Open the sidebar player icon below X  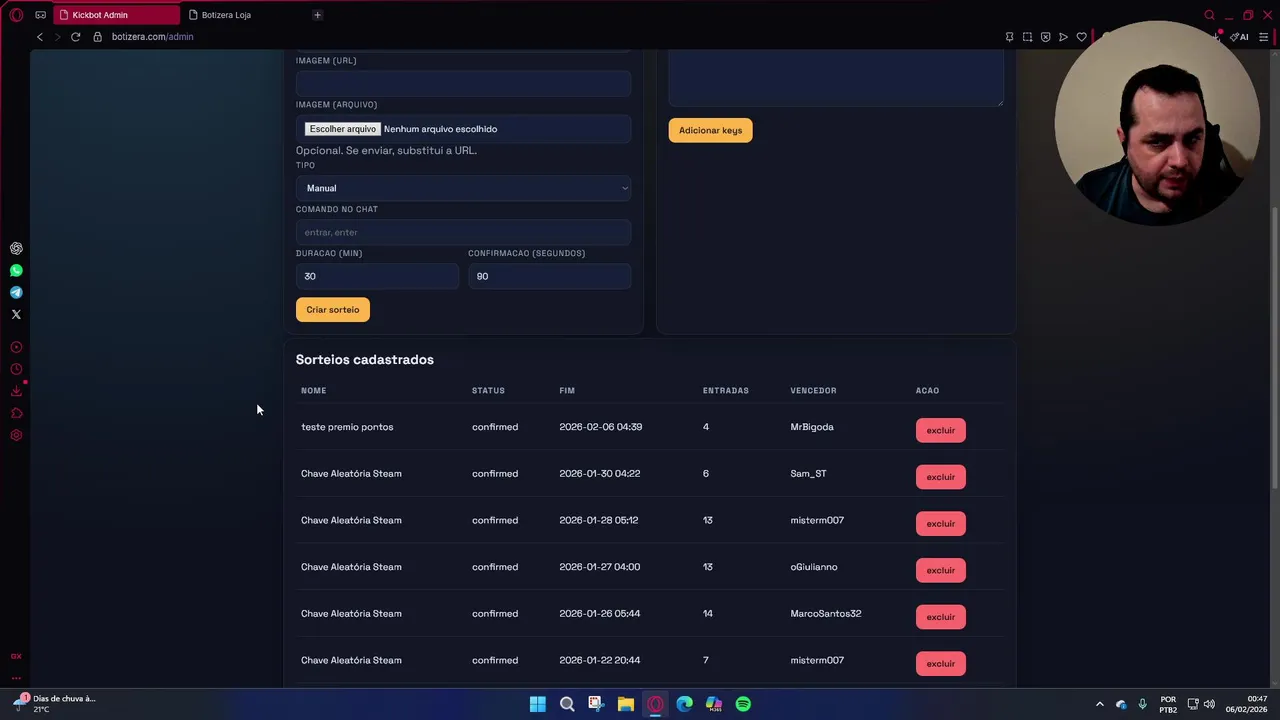16,347
